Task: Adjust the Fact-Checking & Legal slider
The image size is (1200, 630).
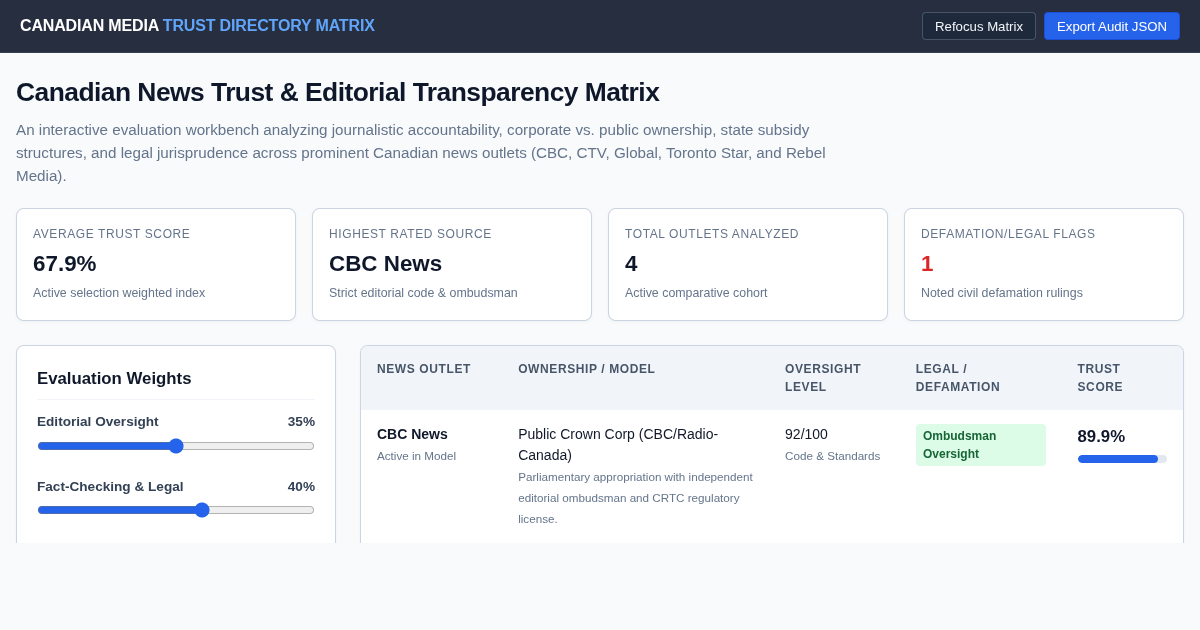Action: pos(176,510)
